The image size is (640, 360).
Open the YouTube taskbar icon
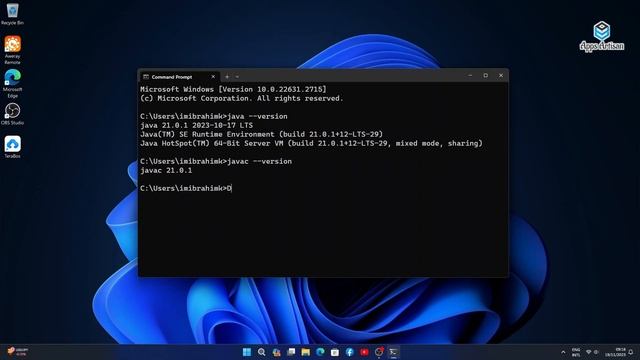pos(364,352)
